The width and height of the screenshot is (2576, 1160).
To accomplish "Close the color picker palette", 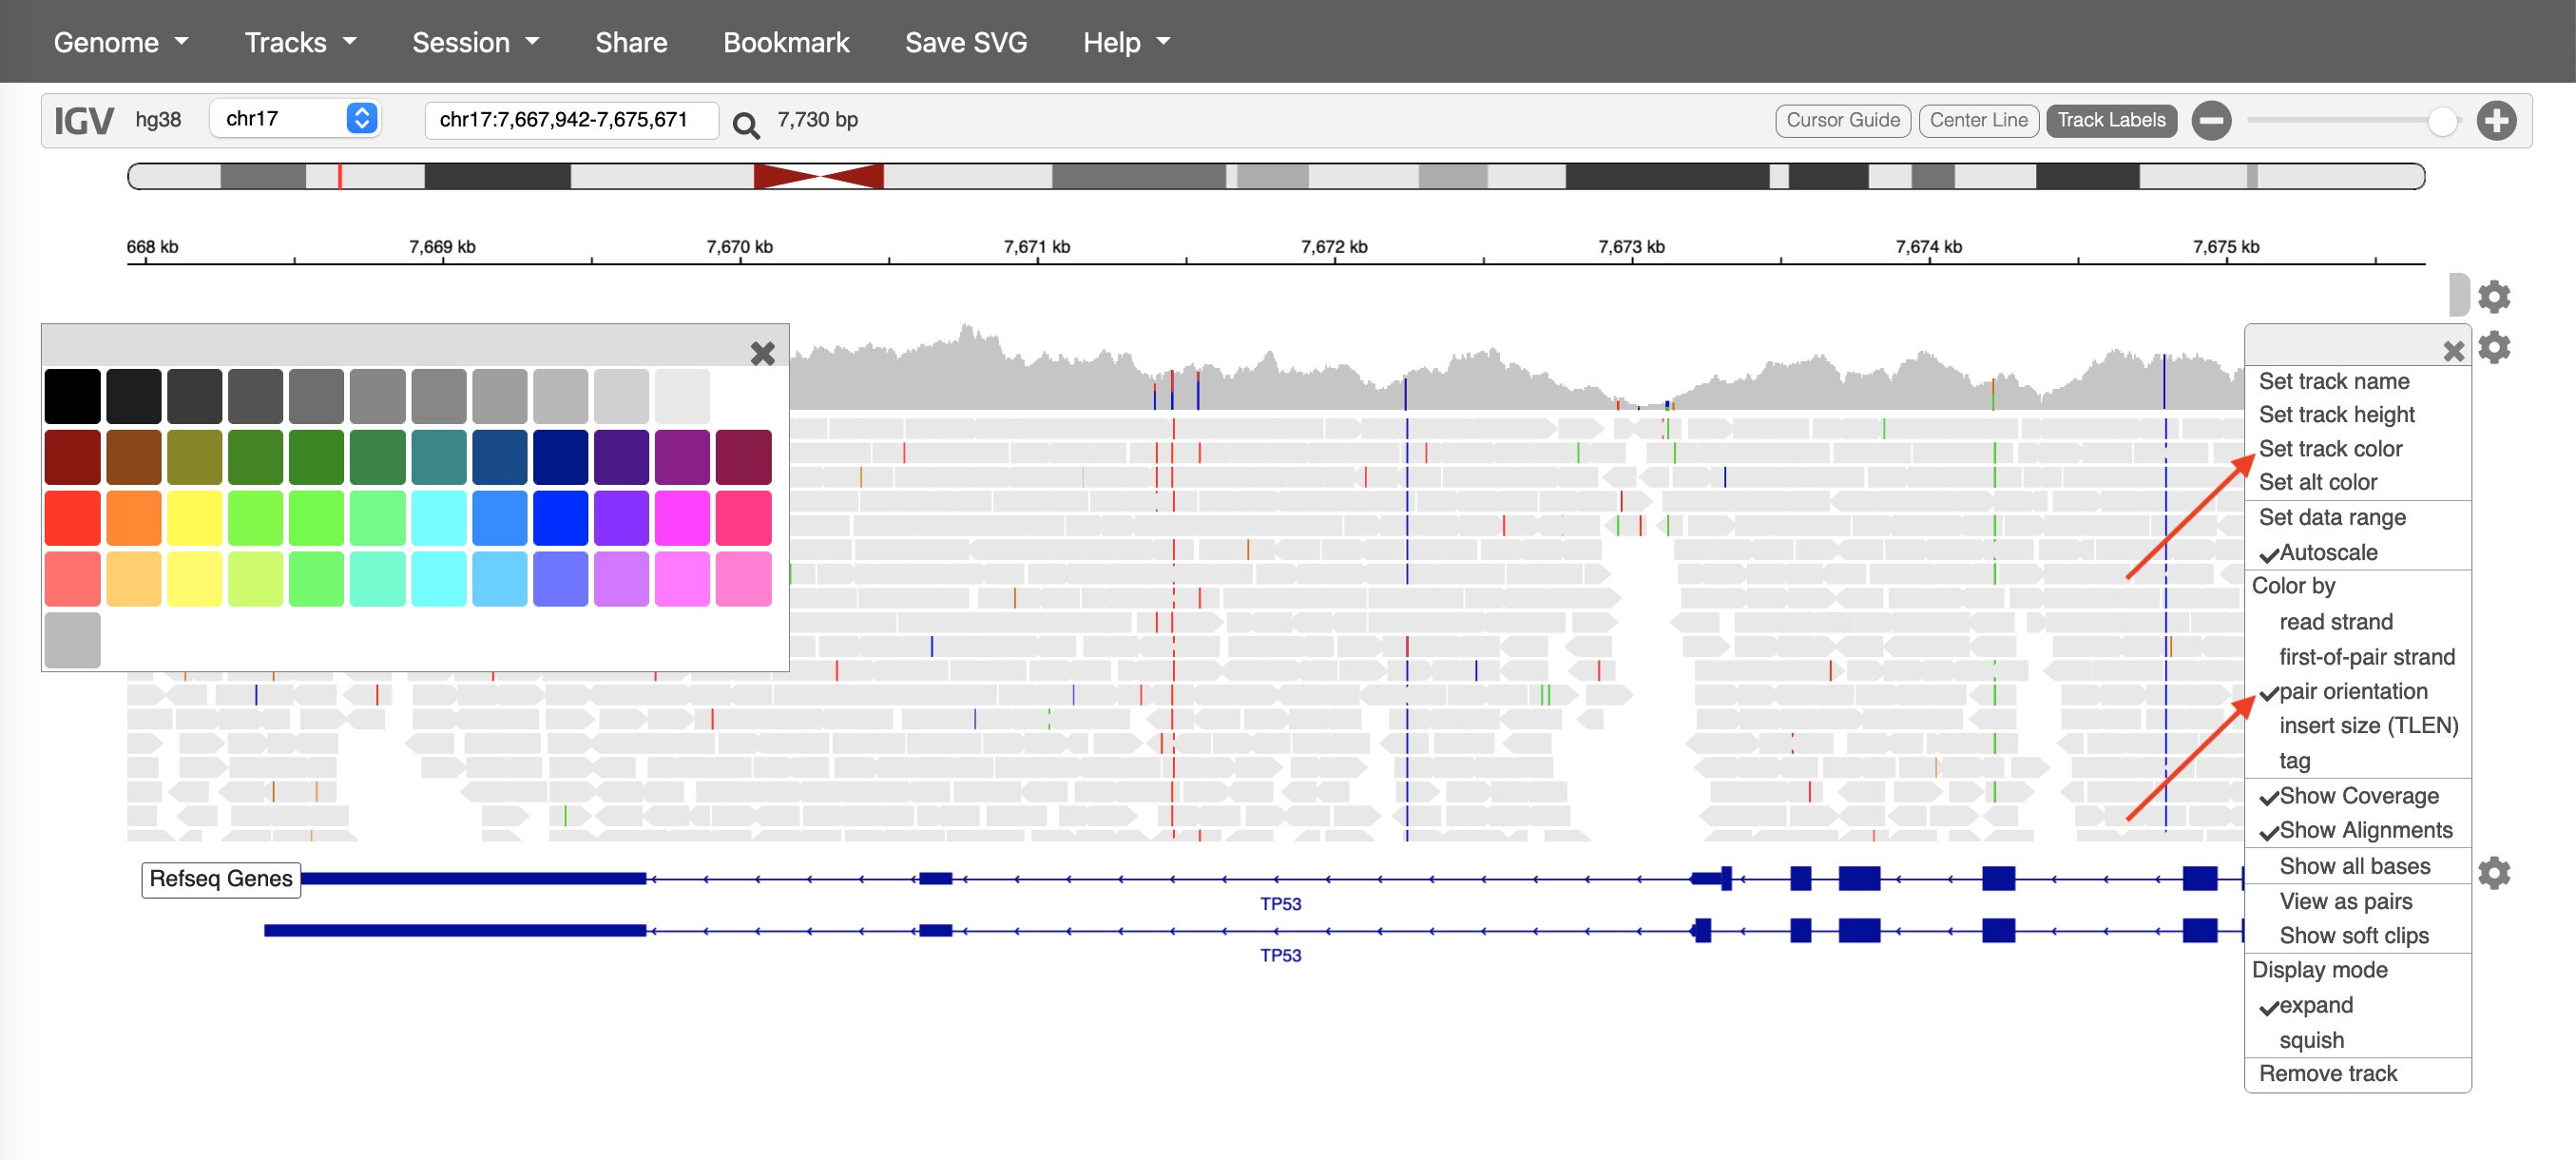I will click(x=762, y=353).
